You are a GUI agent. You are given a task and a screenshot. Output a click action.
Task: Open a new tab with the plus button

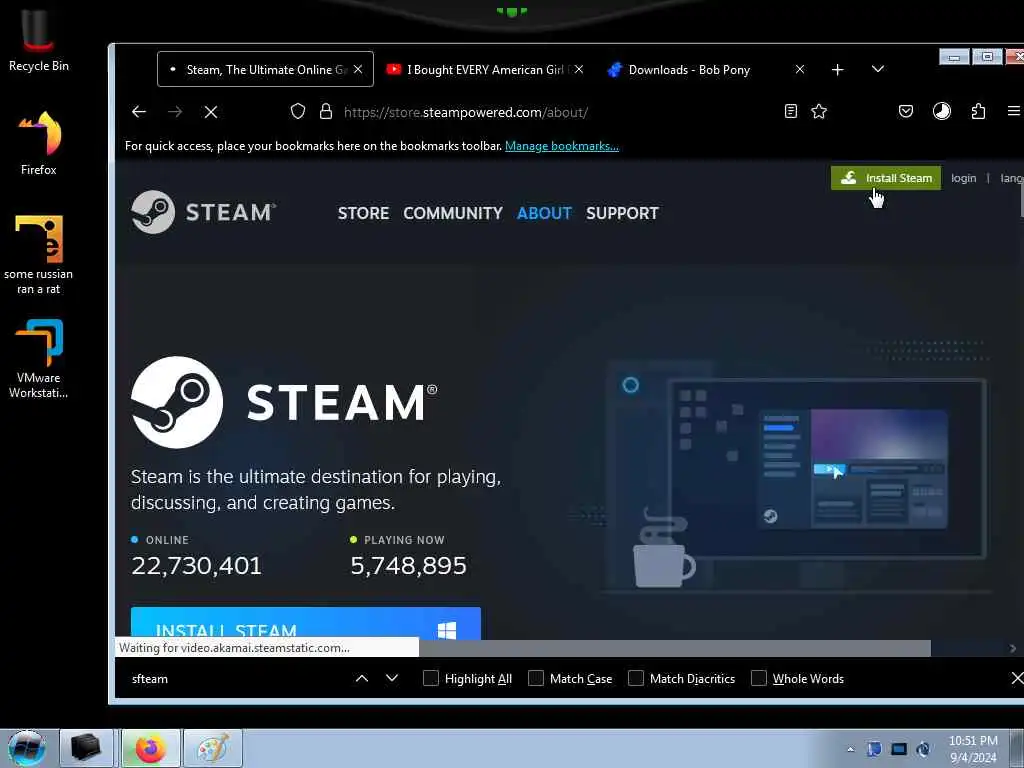point(838,69)
